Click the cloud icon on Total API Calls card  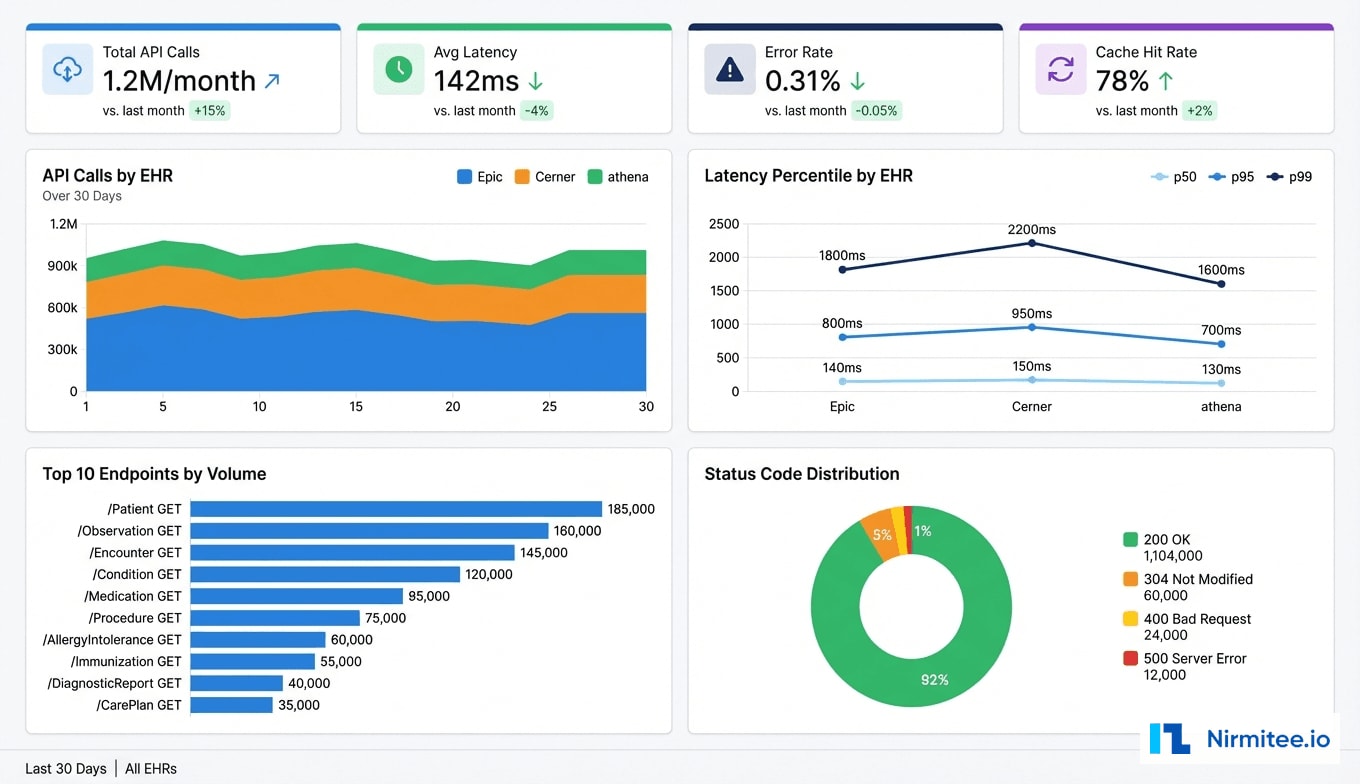point(68,69)
